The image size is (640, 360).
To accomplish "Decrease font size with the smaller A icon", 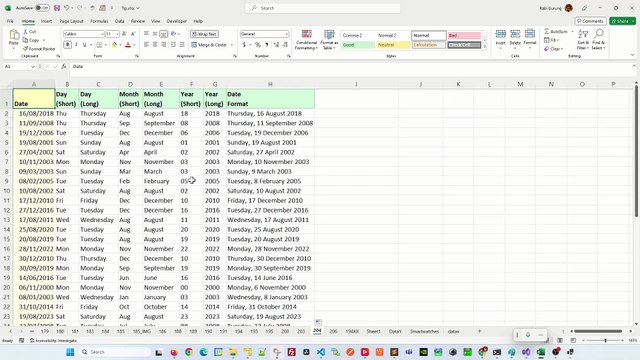I will (133, 34).
